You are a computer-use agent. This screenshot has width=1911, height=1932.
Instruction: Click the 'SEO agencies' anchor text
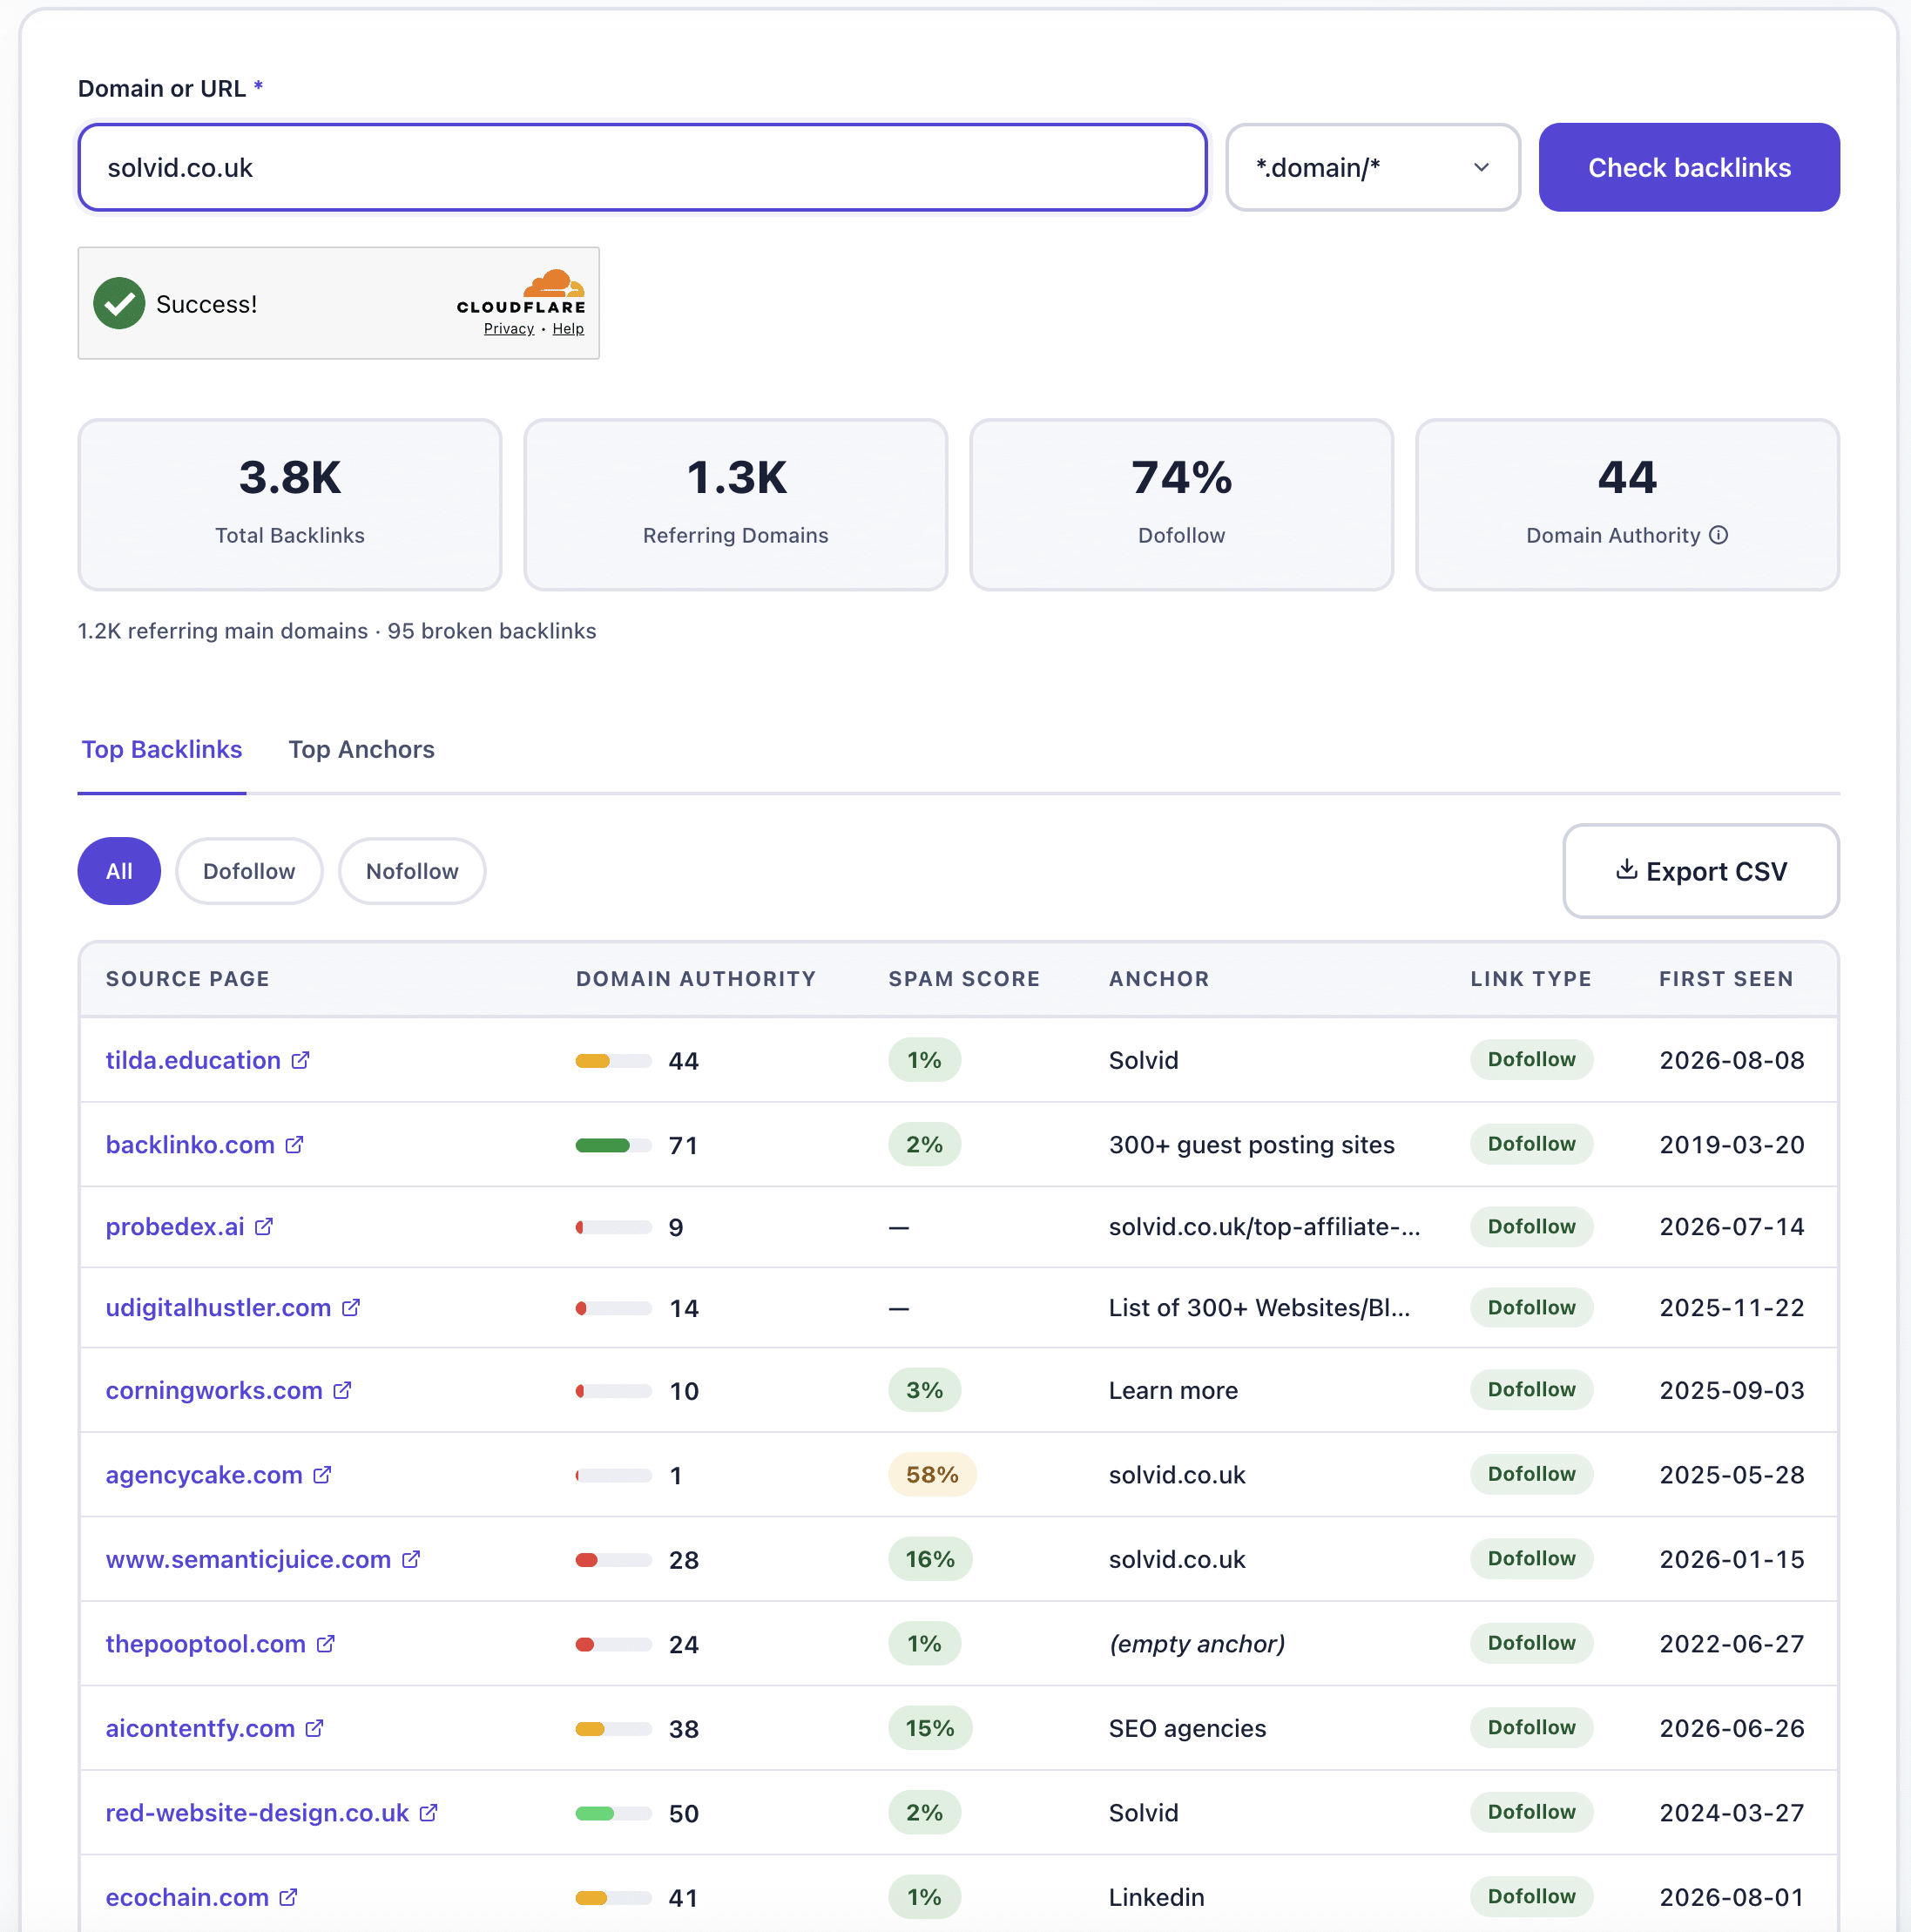click(1187, 1728)
